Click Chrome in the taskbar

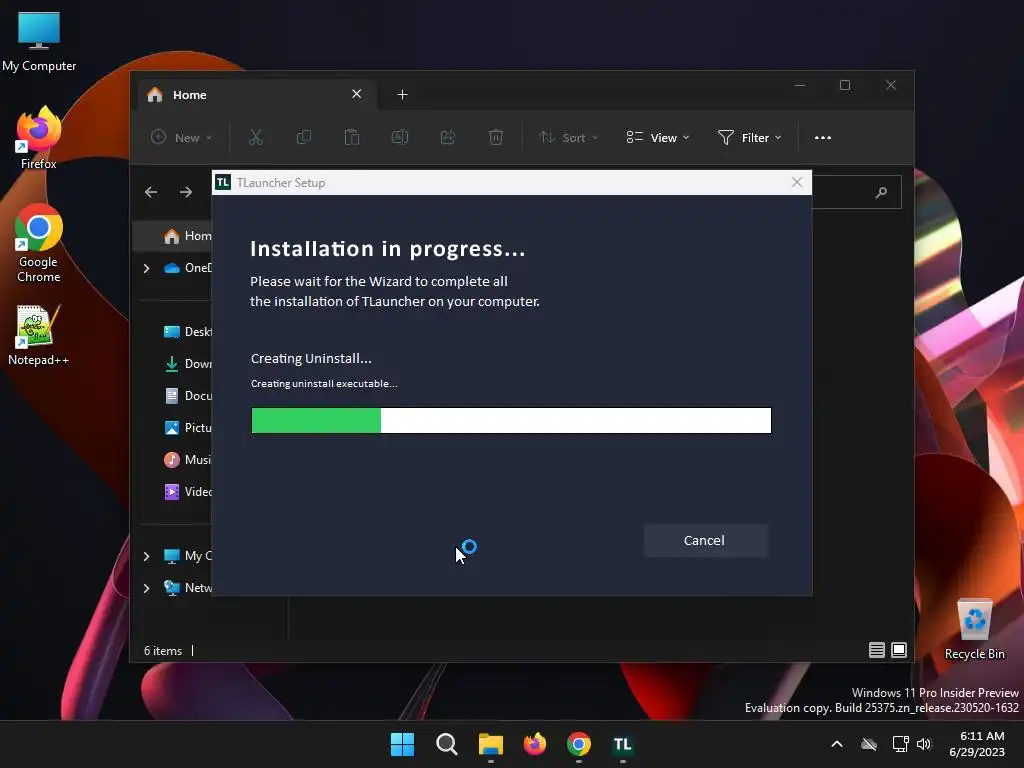click(579, 744)
